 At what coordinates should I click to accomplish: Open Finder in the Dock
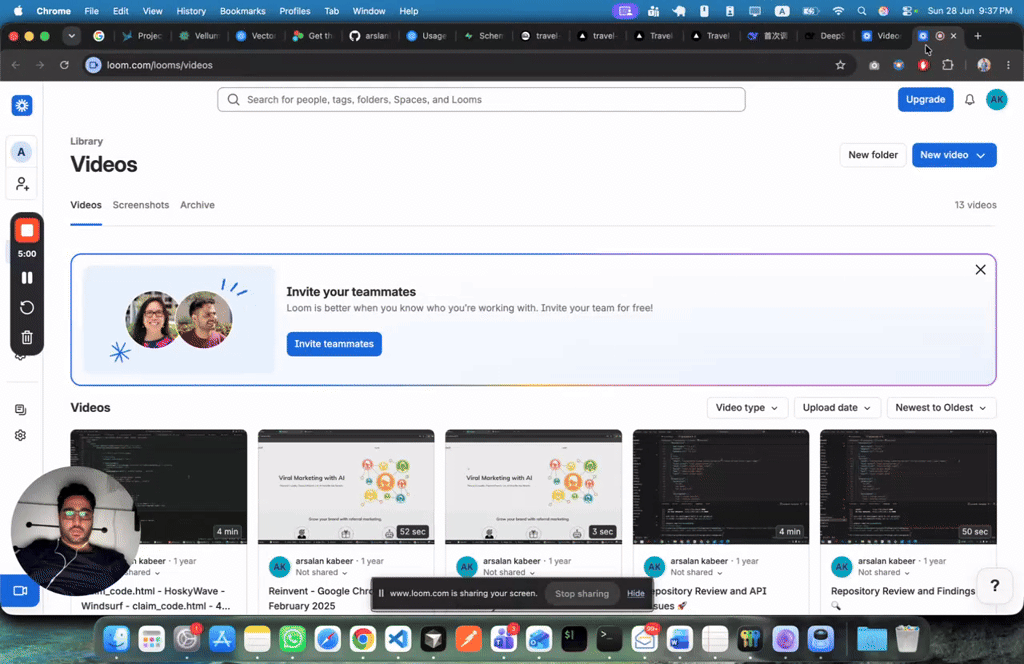point(116,639)
